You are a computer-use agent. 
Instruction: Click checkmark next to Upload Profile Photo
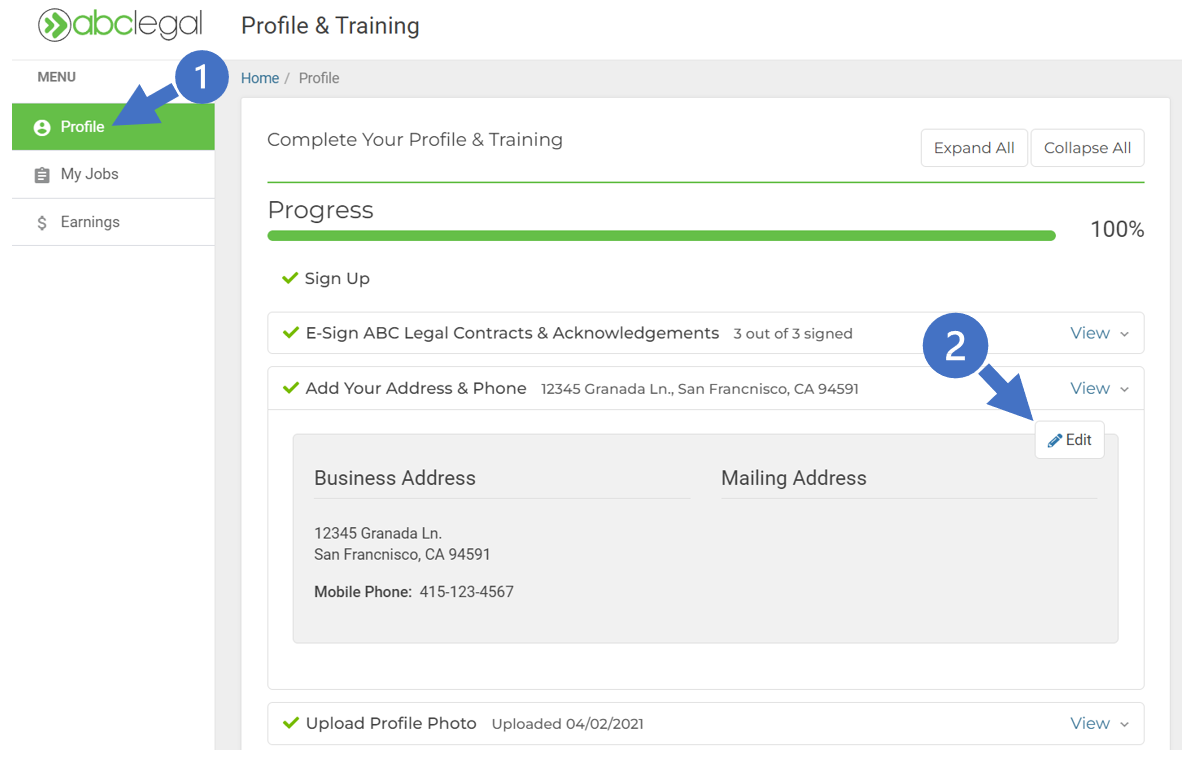291,723
